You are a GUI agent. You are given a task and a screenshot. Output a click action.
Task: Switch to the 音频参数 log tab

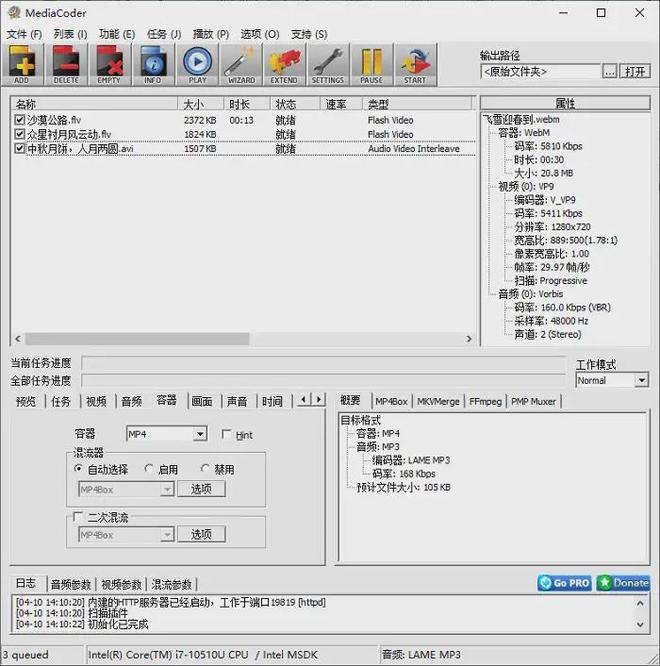[71, 585]
